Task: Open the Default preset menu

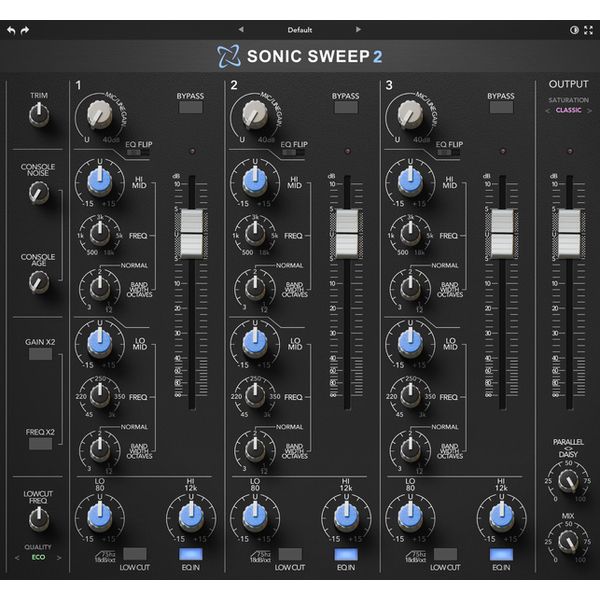Action: pyautogui.click(x=299, y=30)
